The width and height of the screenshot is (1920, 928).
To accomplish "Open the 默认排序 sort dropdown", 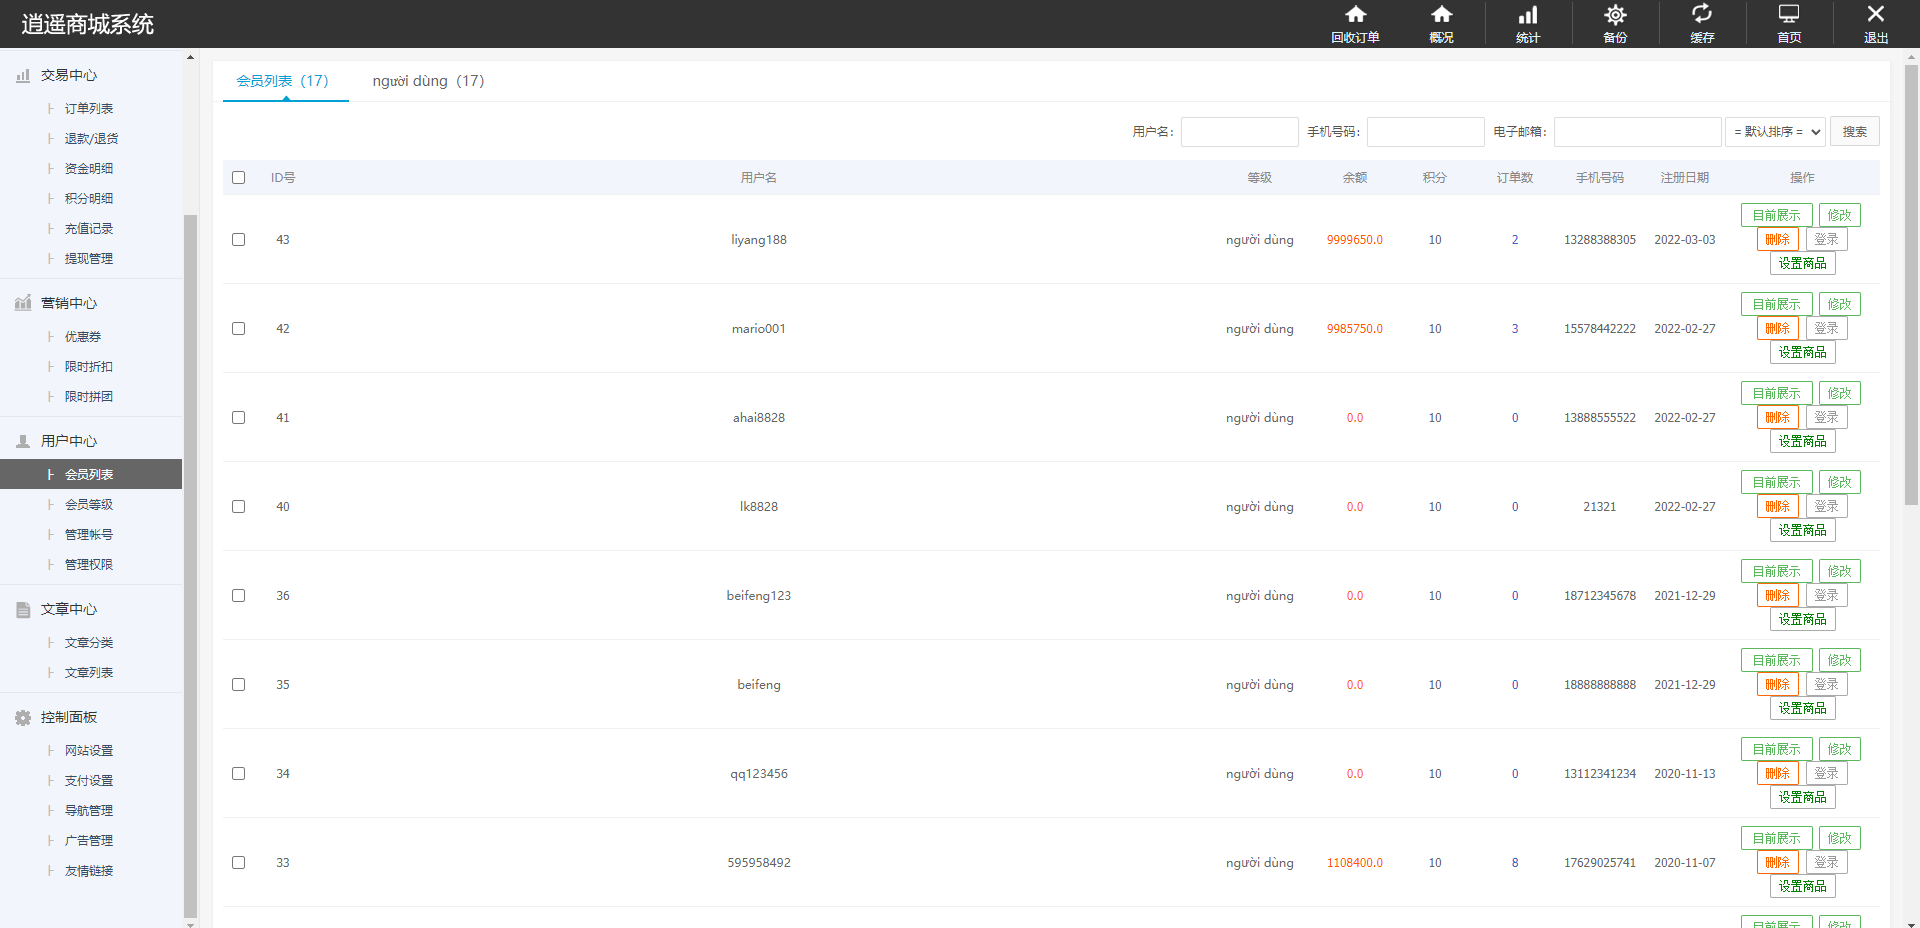I will tap(1775, 131).
